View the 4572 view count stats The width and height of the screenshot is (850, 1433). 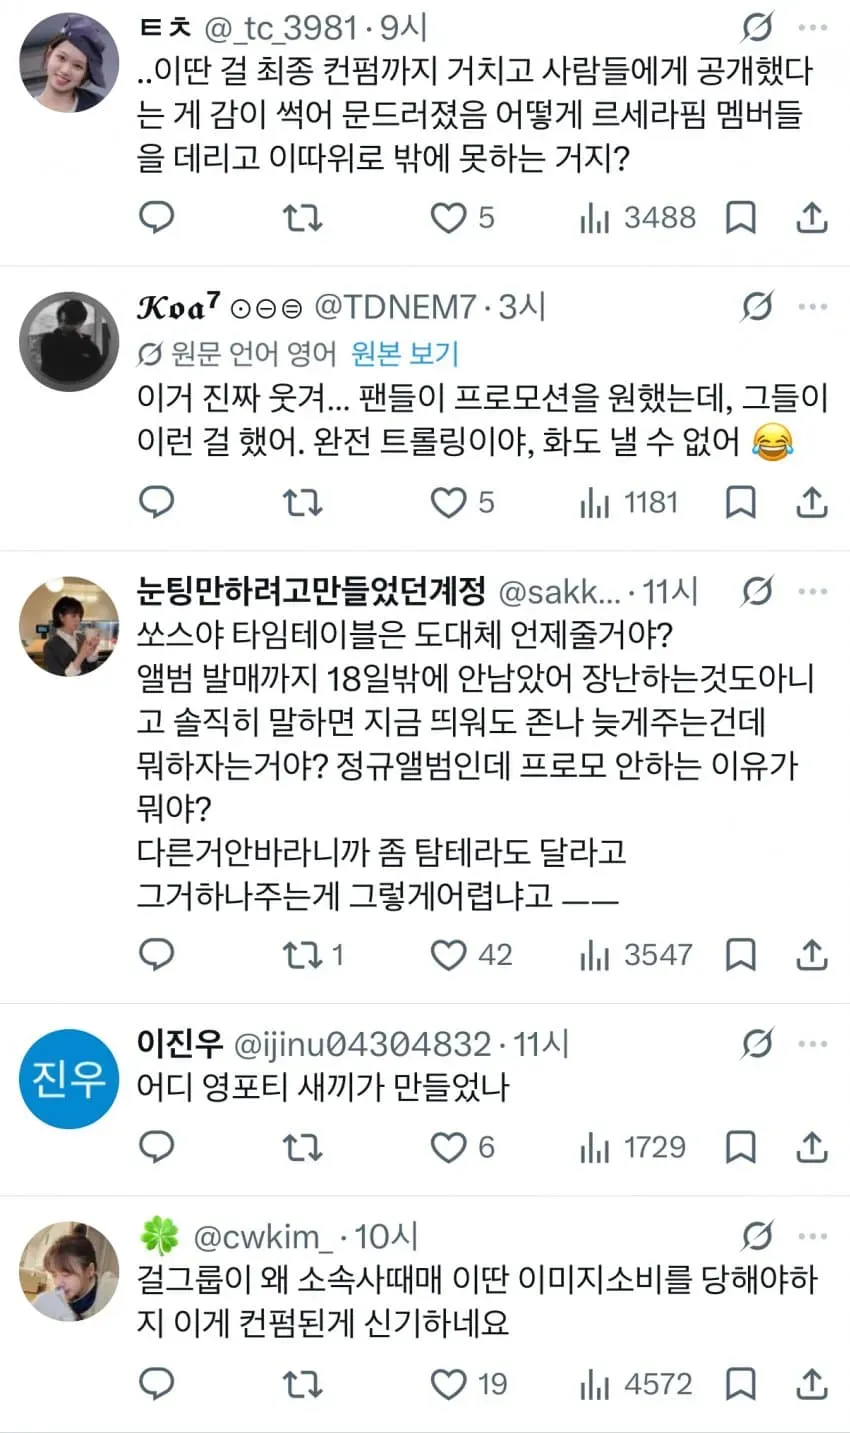coord(636,1385)
